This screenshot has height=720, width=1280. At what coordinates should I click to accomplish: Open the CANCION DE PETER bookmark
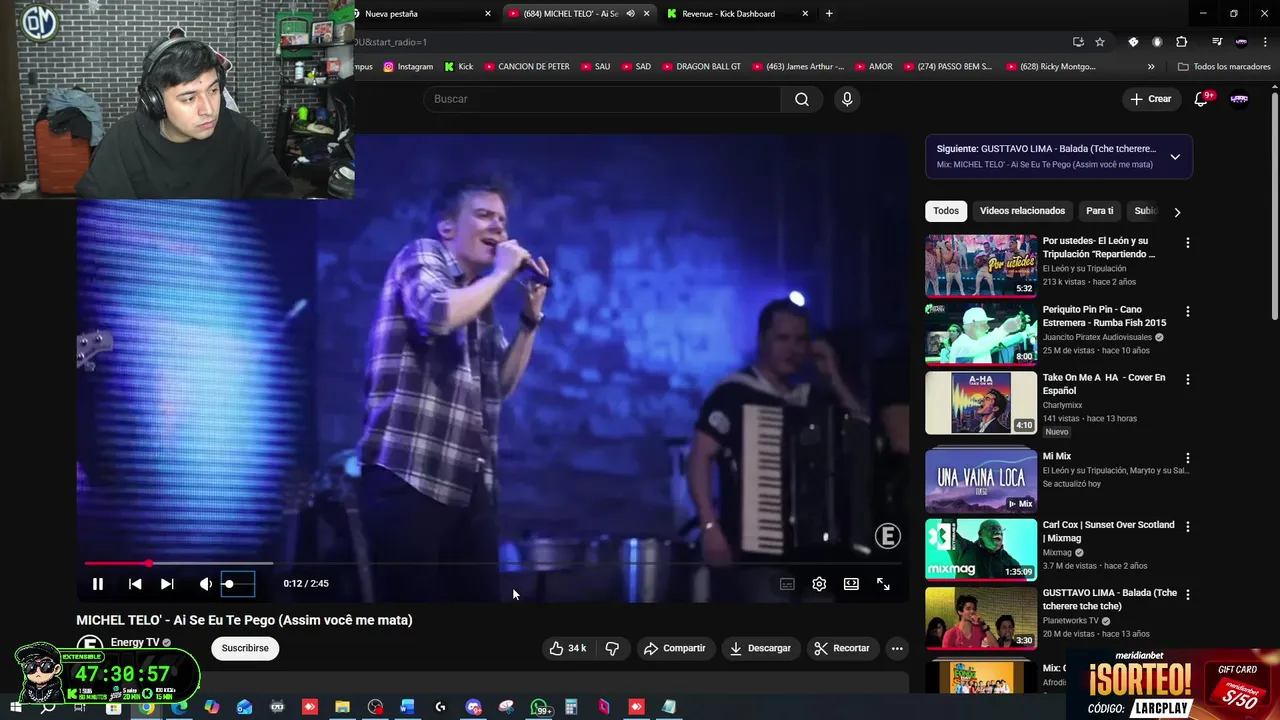click(x=526, y=67)
